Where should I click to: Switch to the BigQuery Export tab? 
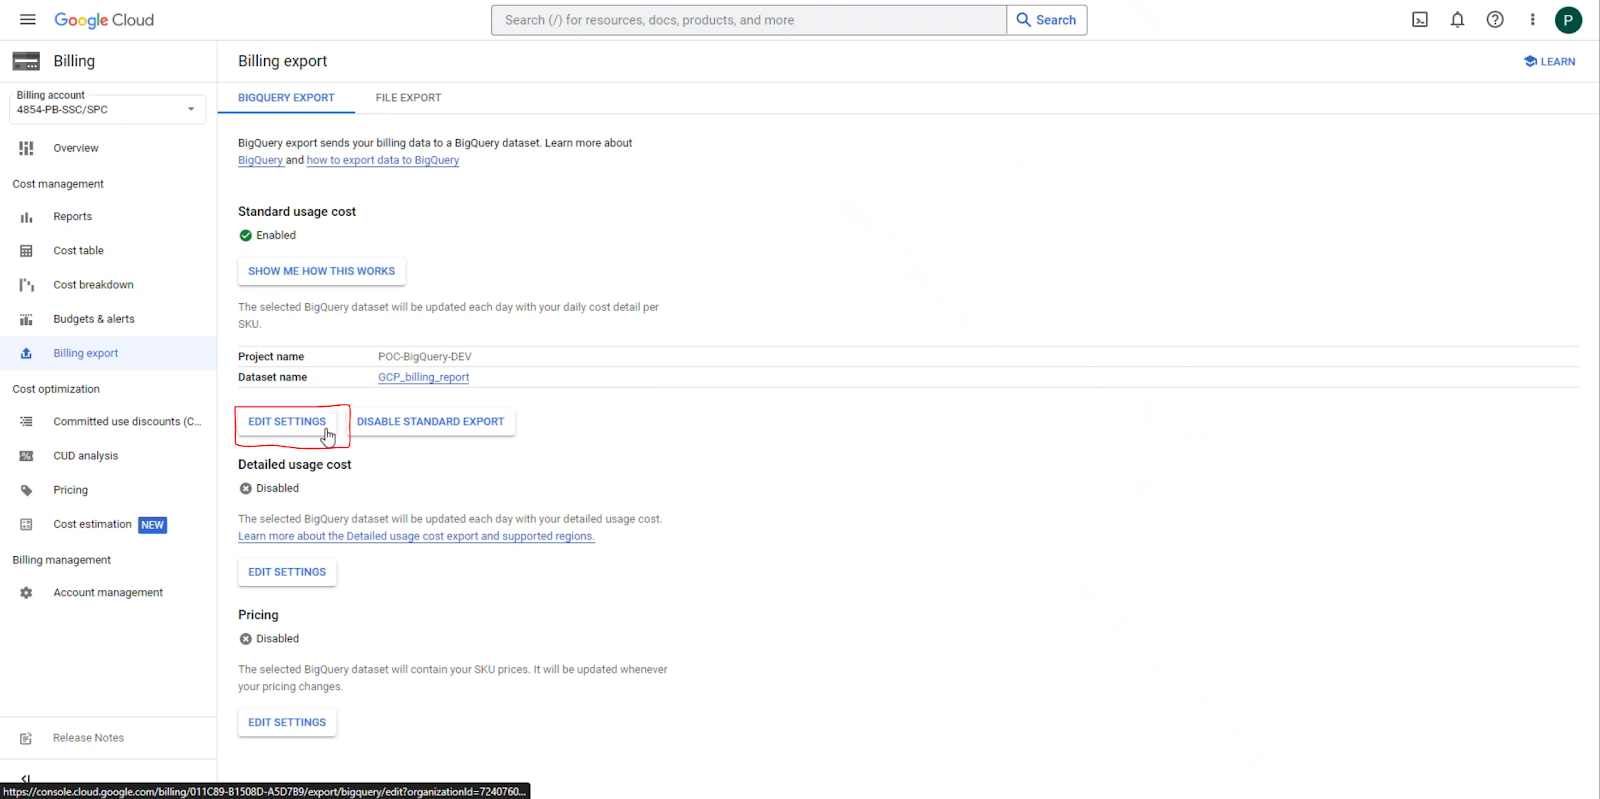coord(286,98)
